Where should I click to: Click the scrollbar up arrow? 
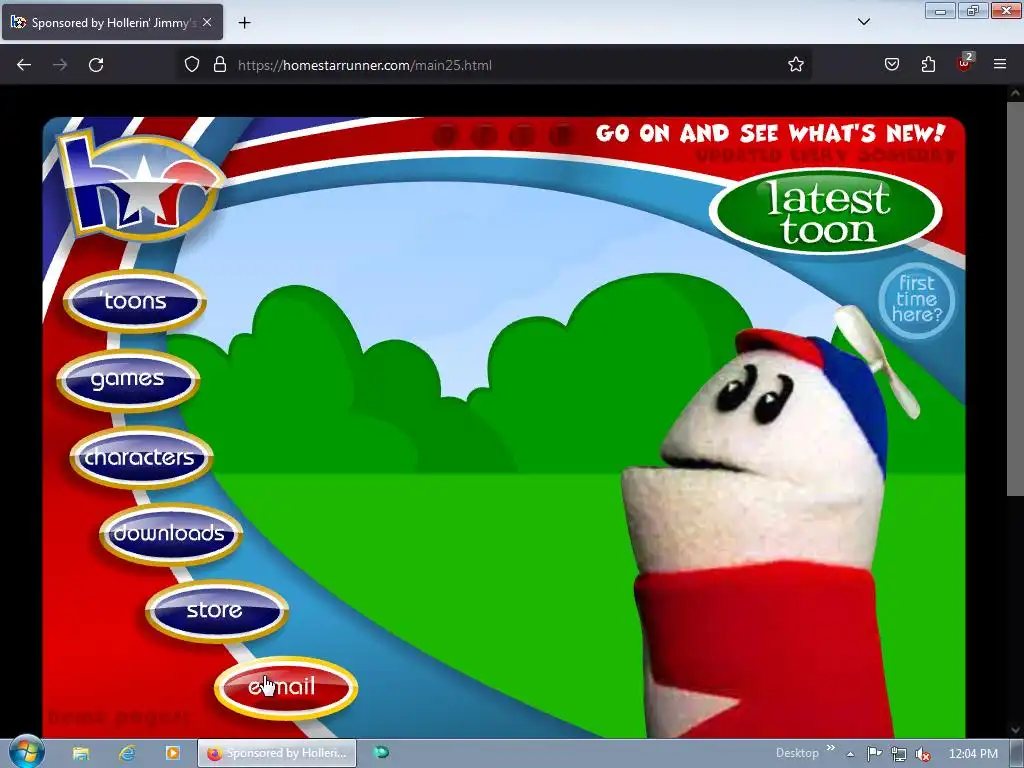(x=1015, y=93)
